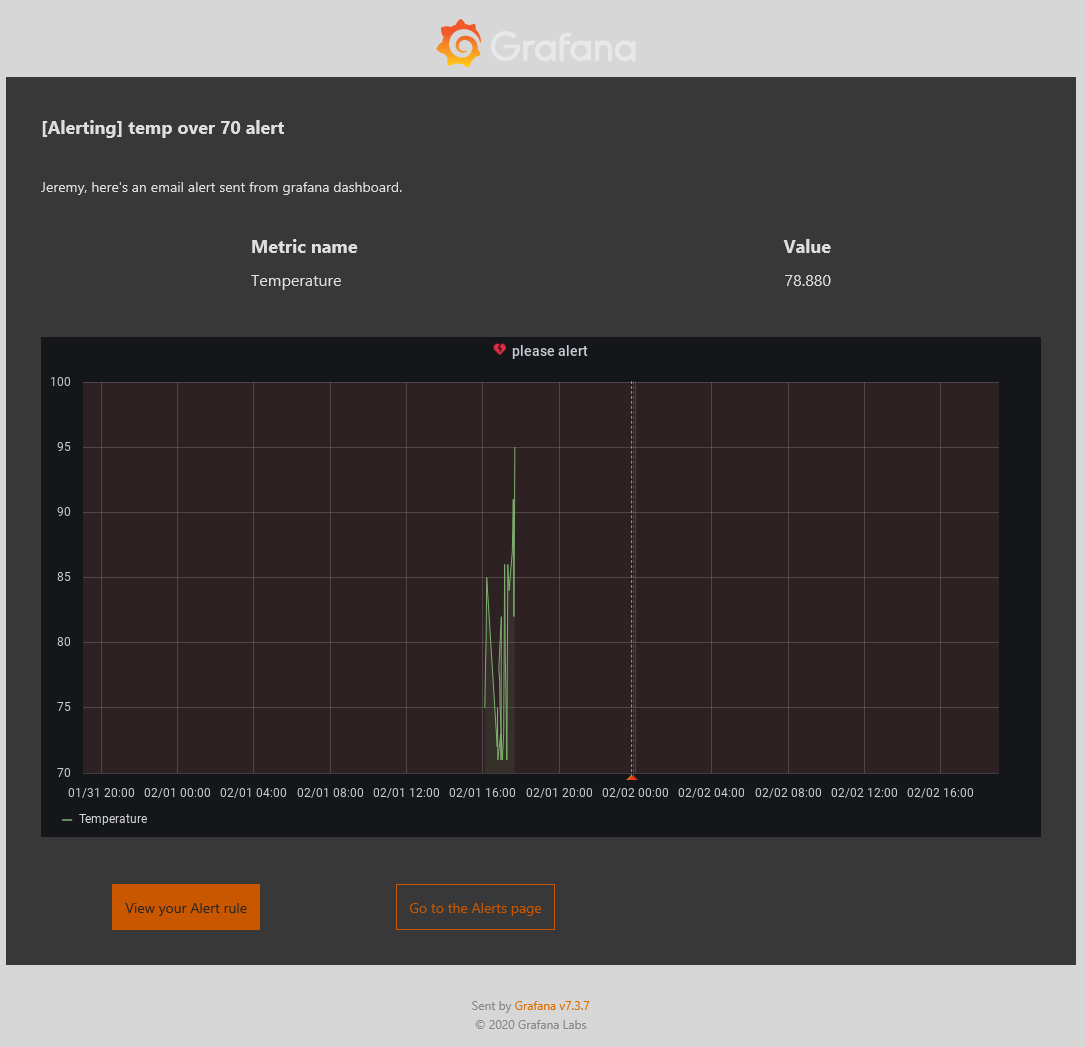Follow the Grafana v7.3.7 link
Image resolution: width=1085 pixels, height=1047 pixels.
pyautogui.click(x=551, y=1005)
